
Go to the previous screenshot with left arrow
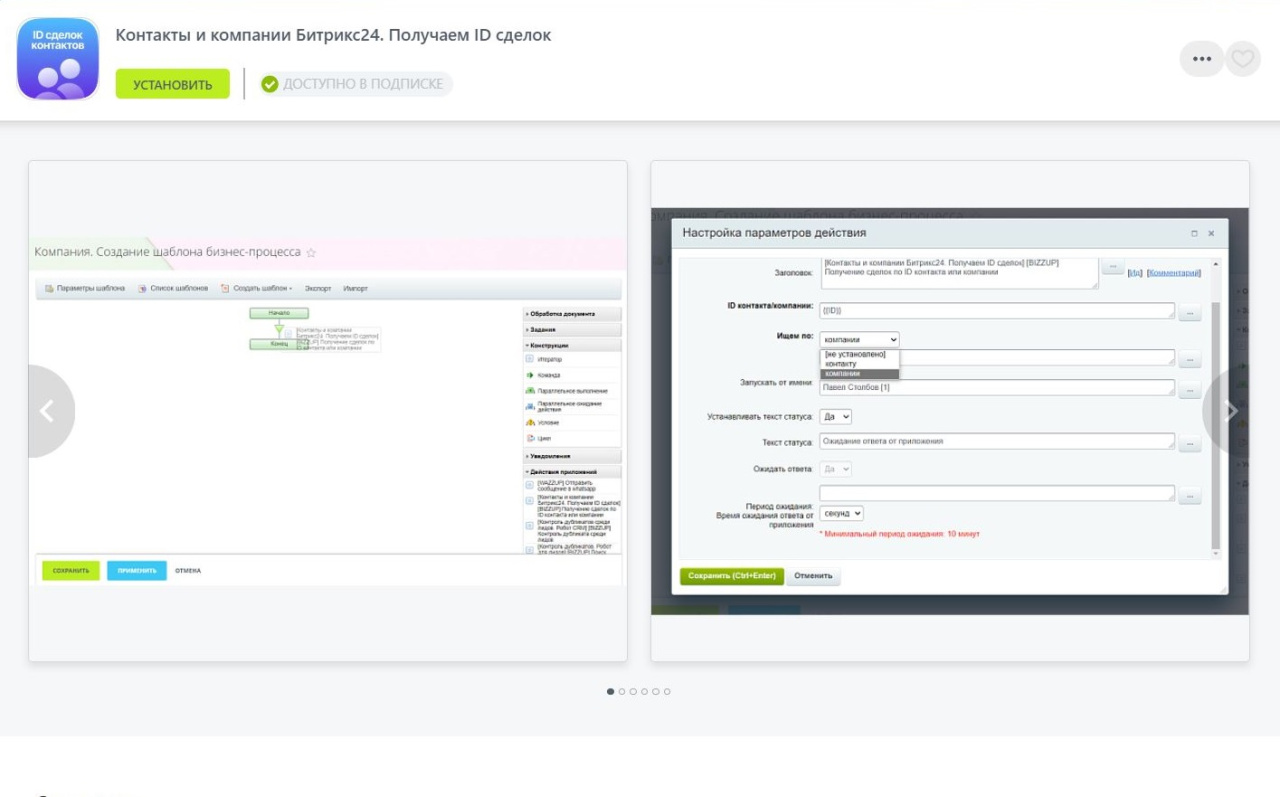click(x=47, y=411)
